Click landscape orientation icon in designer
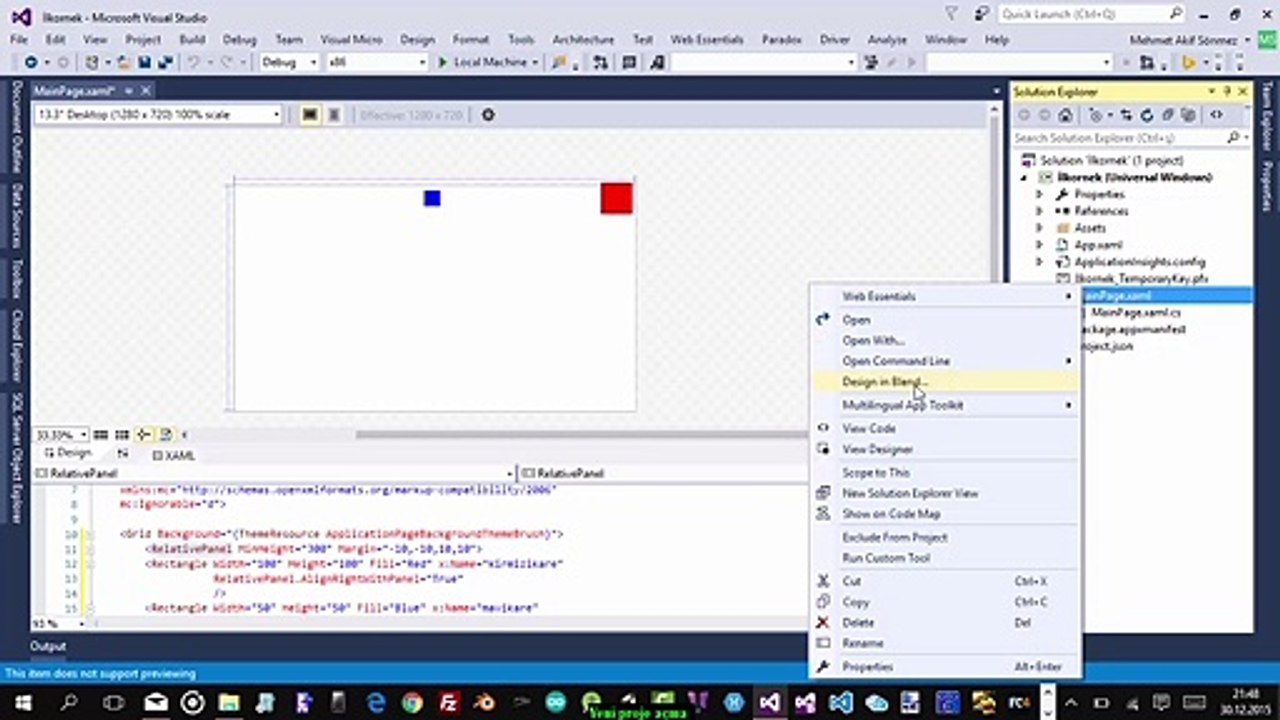1280x720 pixels. (310, 115)
